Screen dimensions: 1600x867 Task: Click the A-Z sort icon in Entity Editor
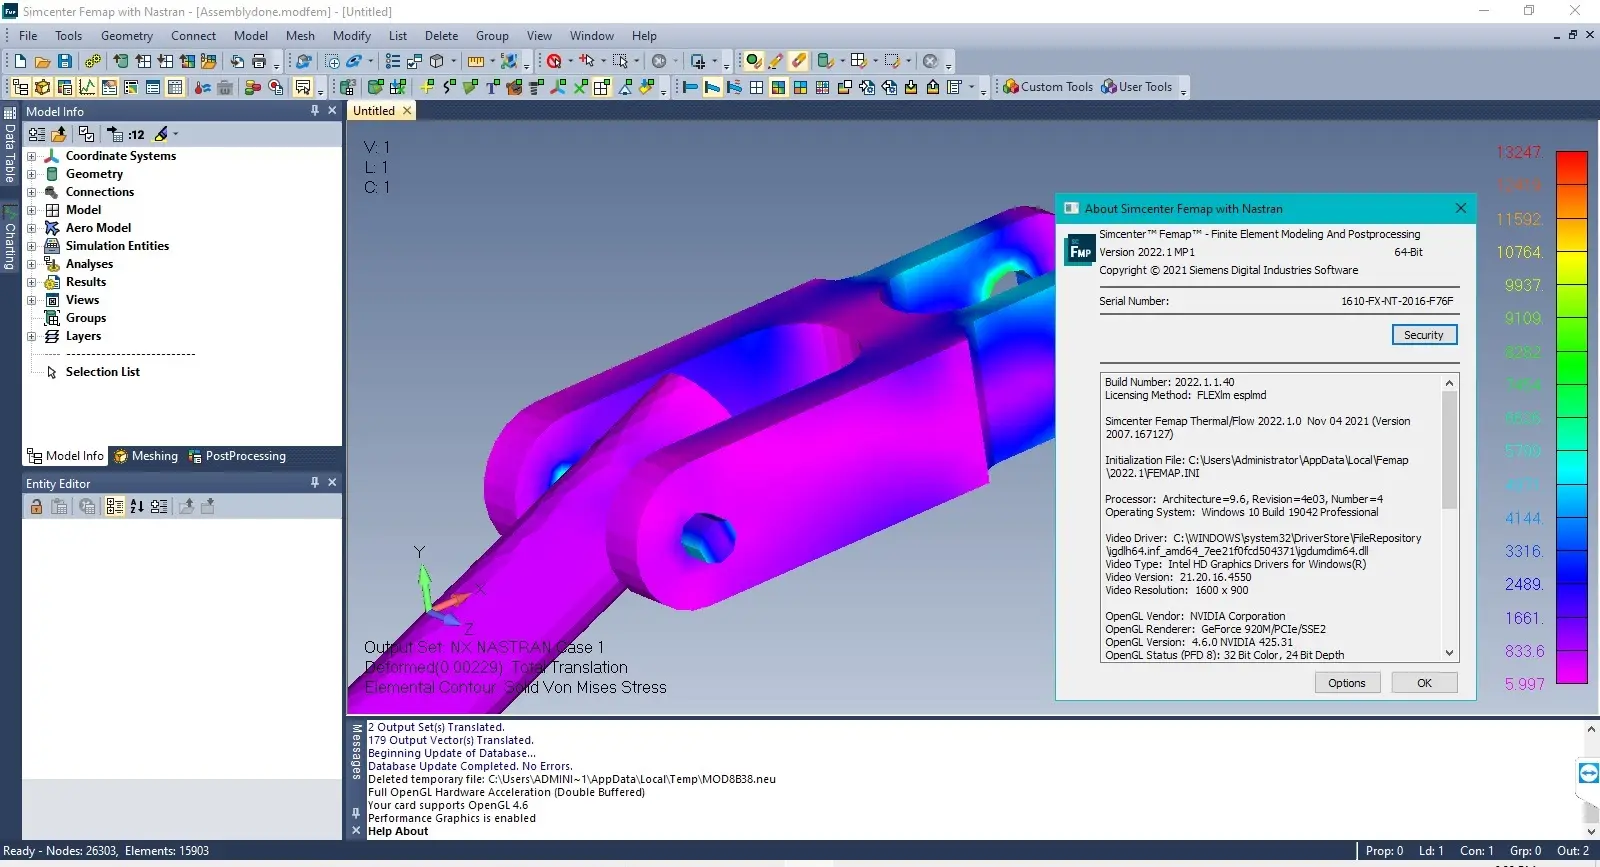pos(137,507)
